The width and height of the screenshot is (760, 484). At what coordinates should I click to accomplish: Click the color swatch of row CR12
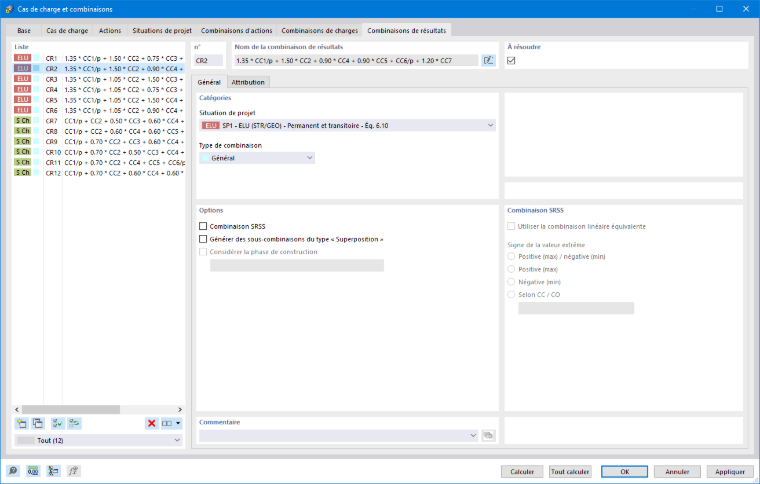pyautogui.click(x=36, y=173)
